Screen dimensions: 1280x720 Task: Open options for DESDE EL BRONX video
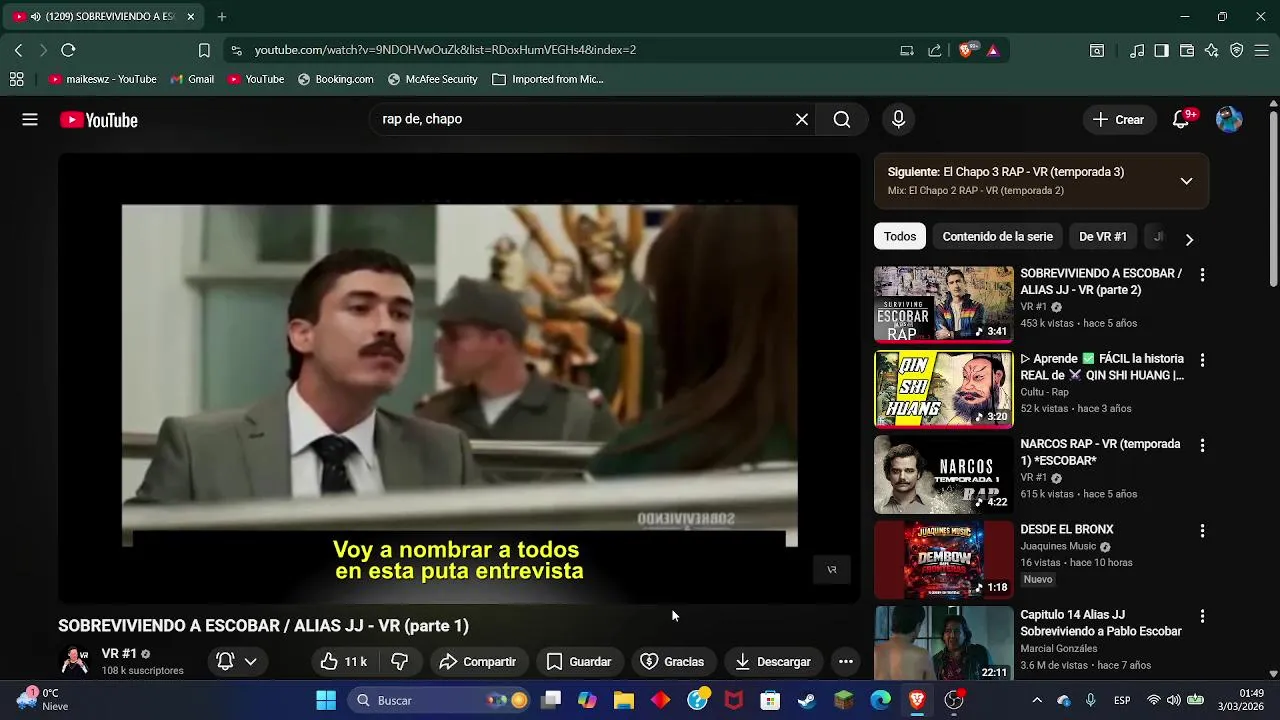[1202, 531]
